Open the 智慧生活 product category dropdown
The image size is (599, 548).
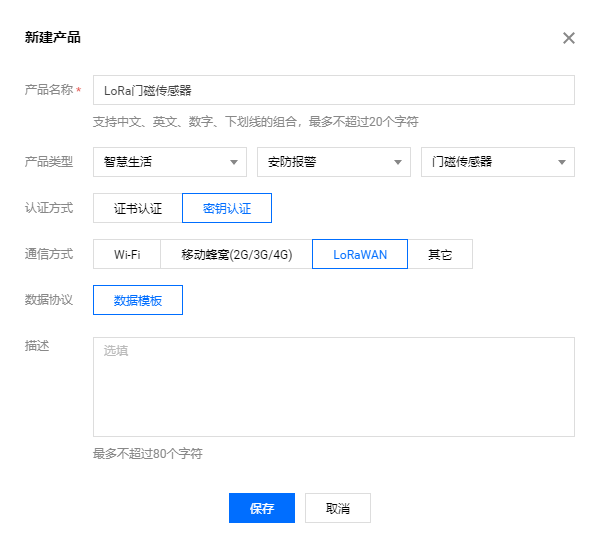point(170,162)
